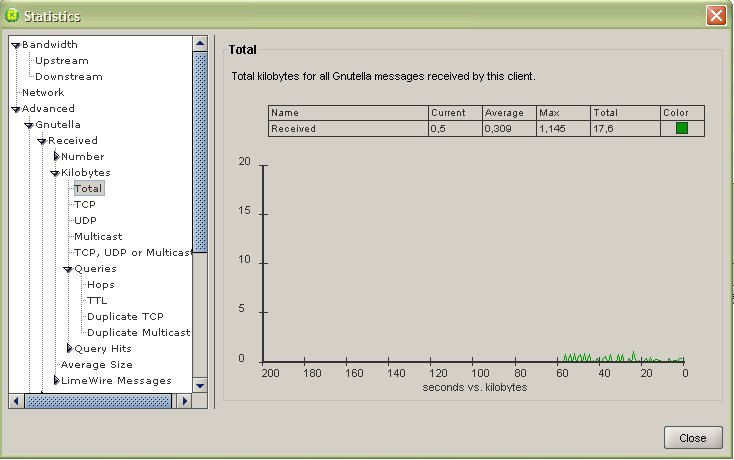Click the Current column header

click(x=455, y=113)
